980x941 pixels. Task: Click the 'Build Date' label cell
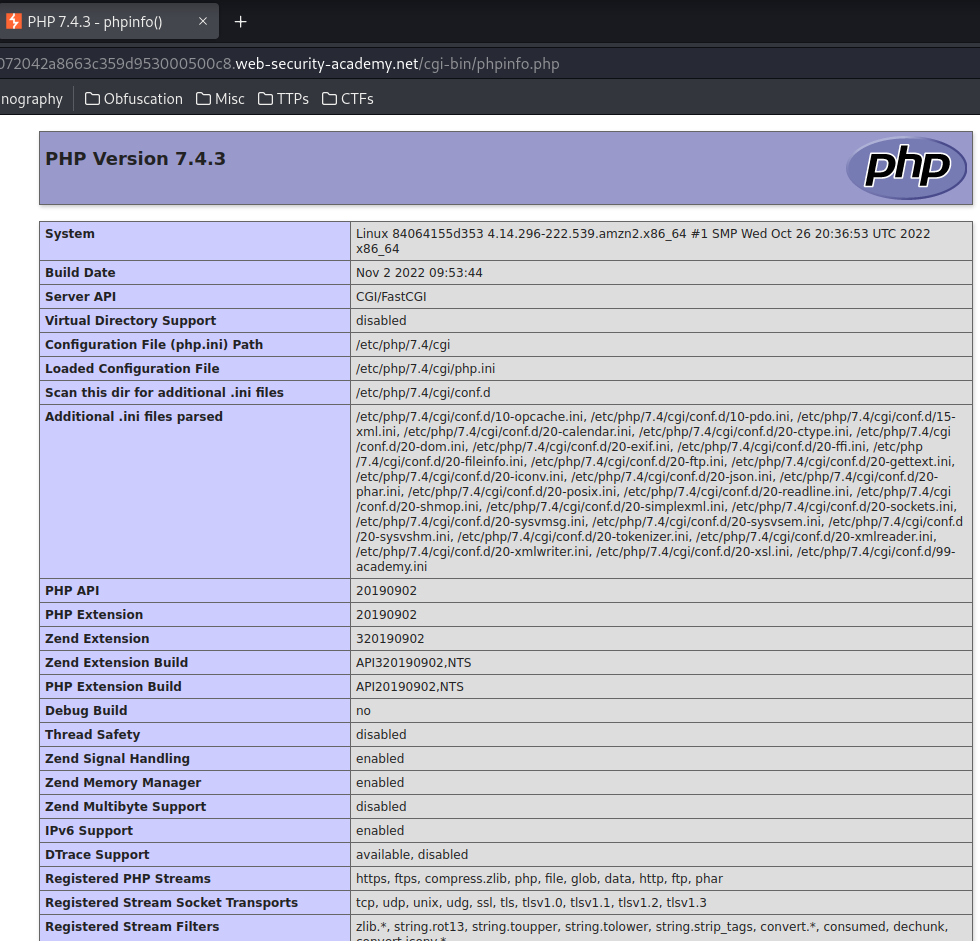coord(195,272)
